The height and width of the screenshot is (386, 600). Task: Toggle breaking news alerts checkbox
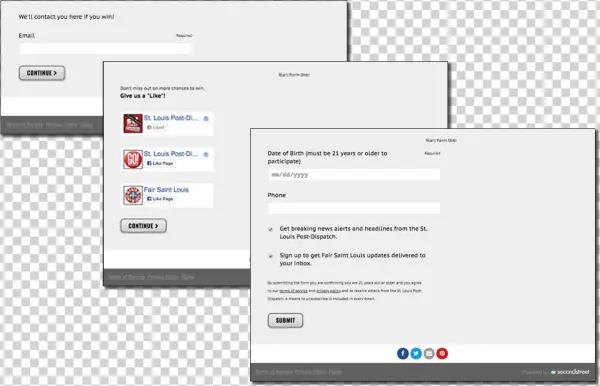pyautogui.click(x=271, y=230)
